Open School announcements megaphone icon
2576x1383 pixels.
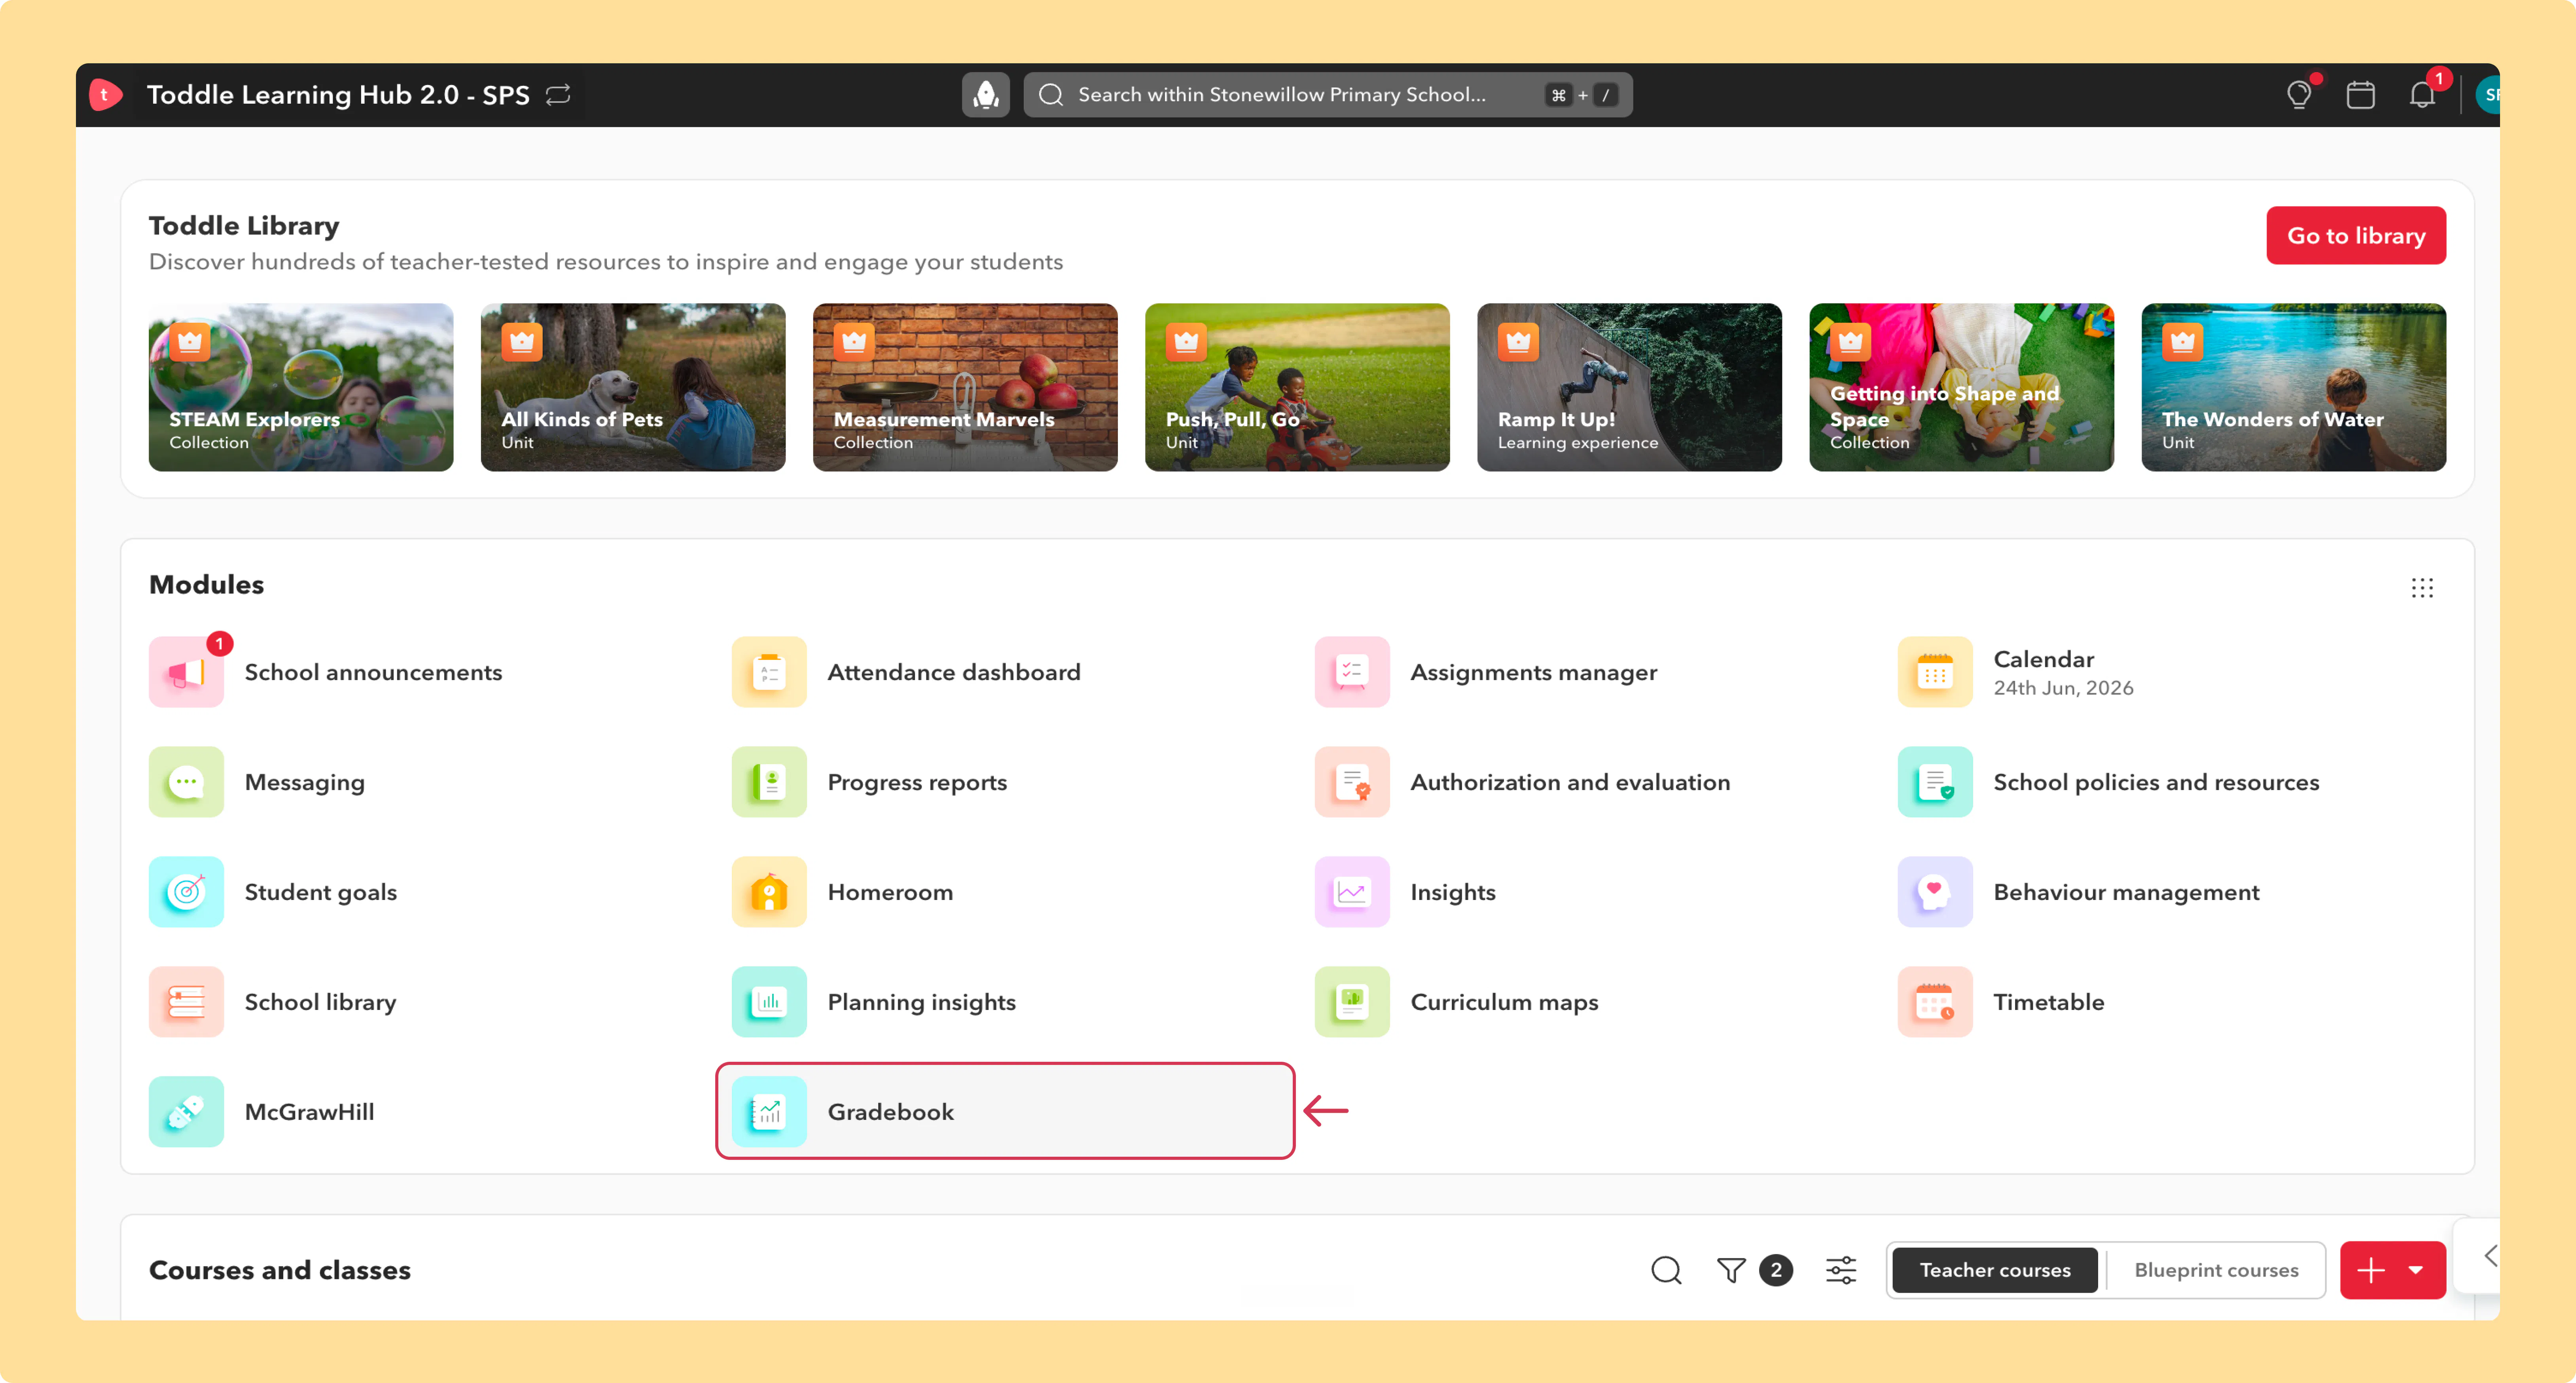(186, 672)
